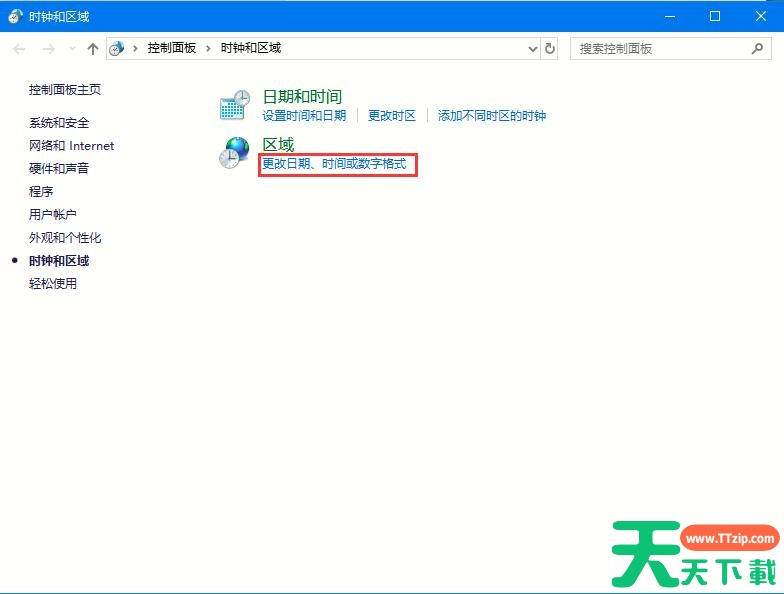This screenshot has height=594, width=784.
Task: Open the recent locations dropdown arrow
Action: tap(72, 48)
